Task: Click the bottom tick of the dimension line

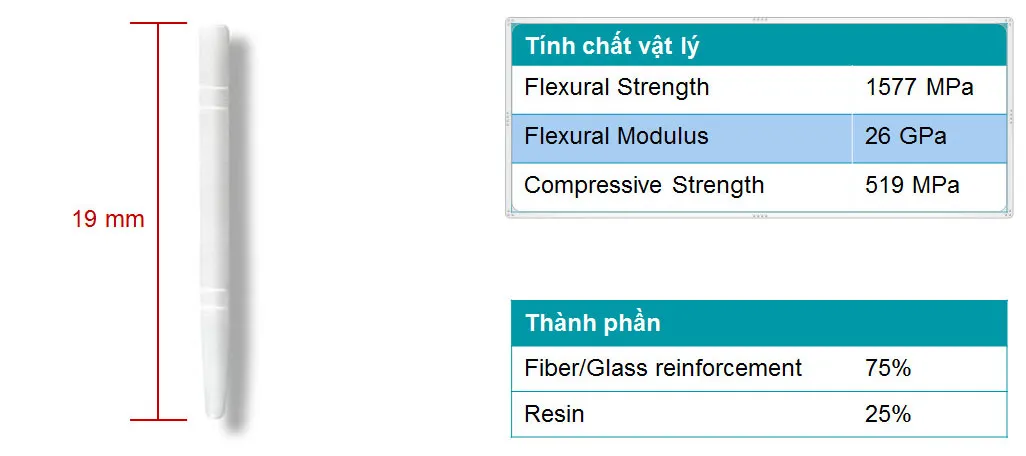Action: 158,420
